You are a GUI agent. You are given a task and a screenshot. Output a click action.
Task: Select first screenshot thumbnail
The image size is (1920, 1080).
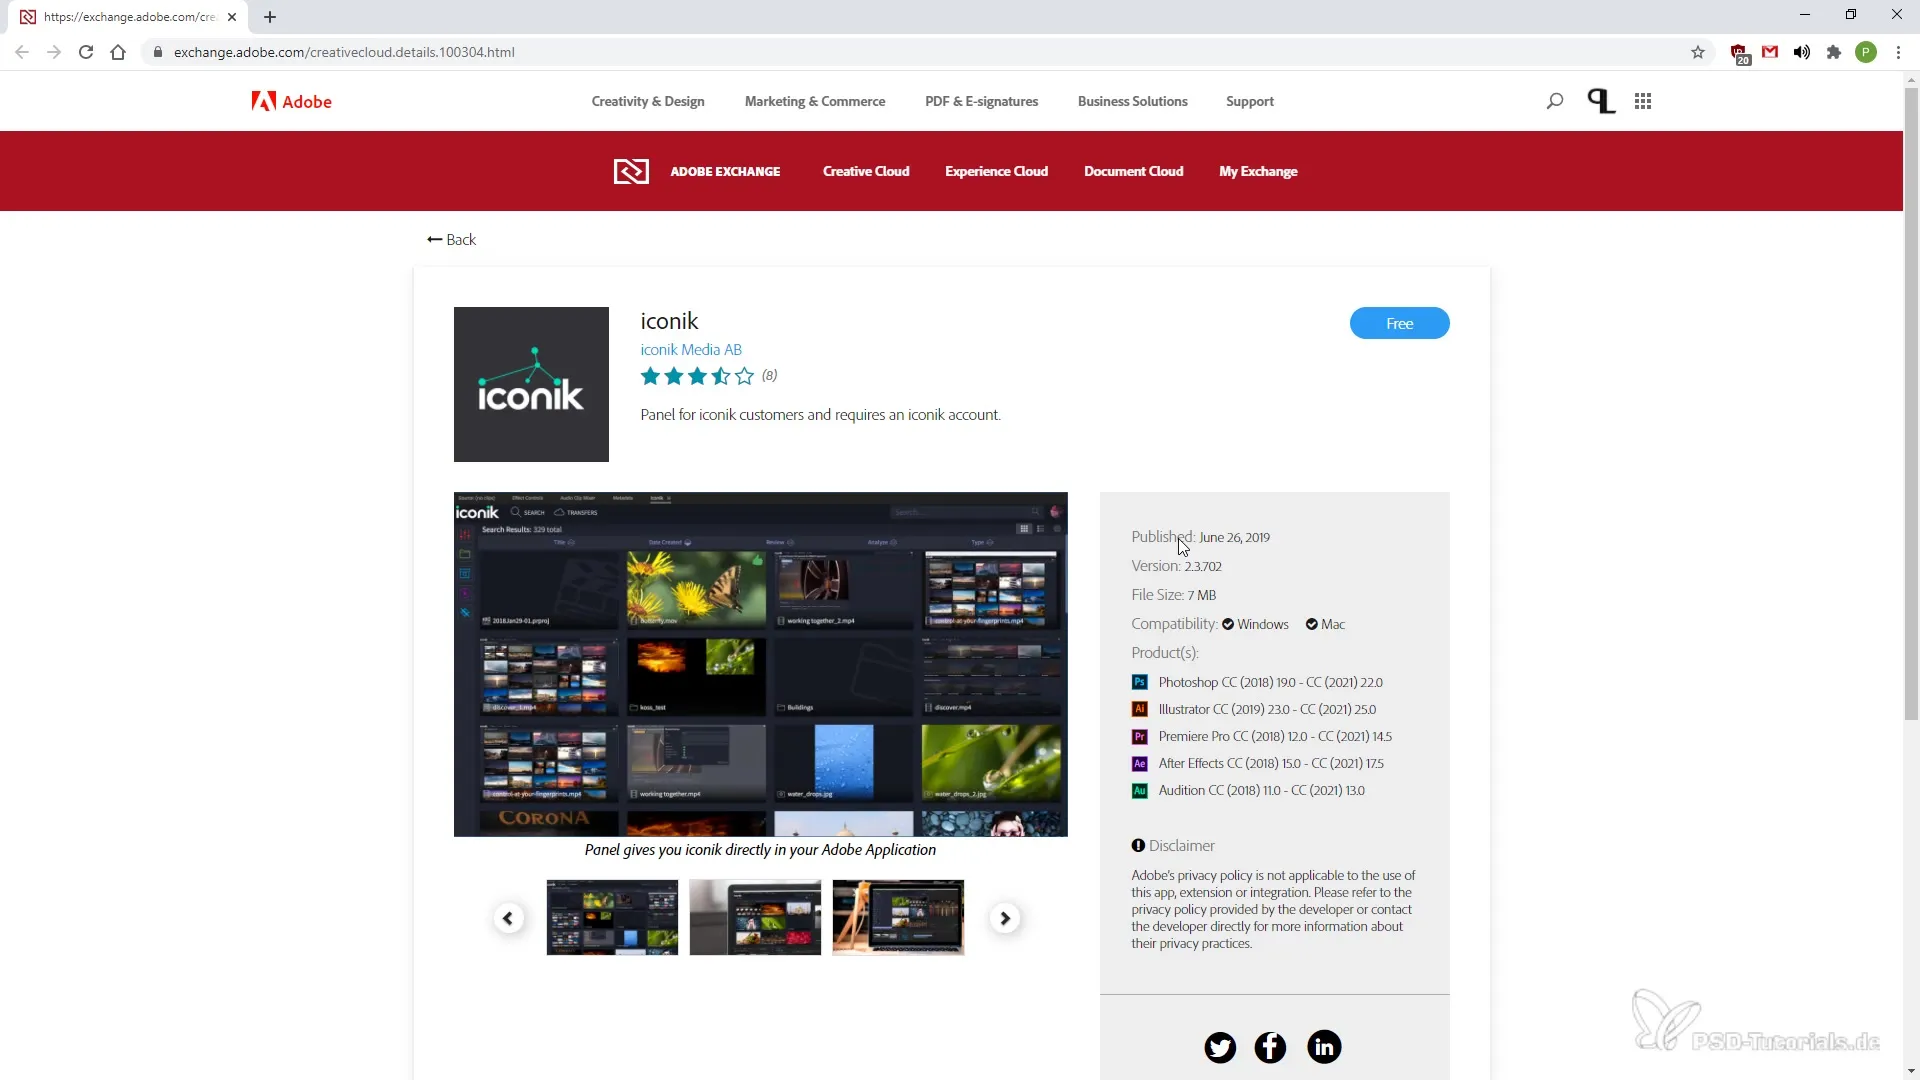point(612,918)
